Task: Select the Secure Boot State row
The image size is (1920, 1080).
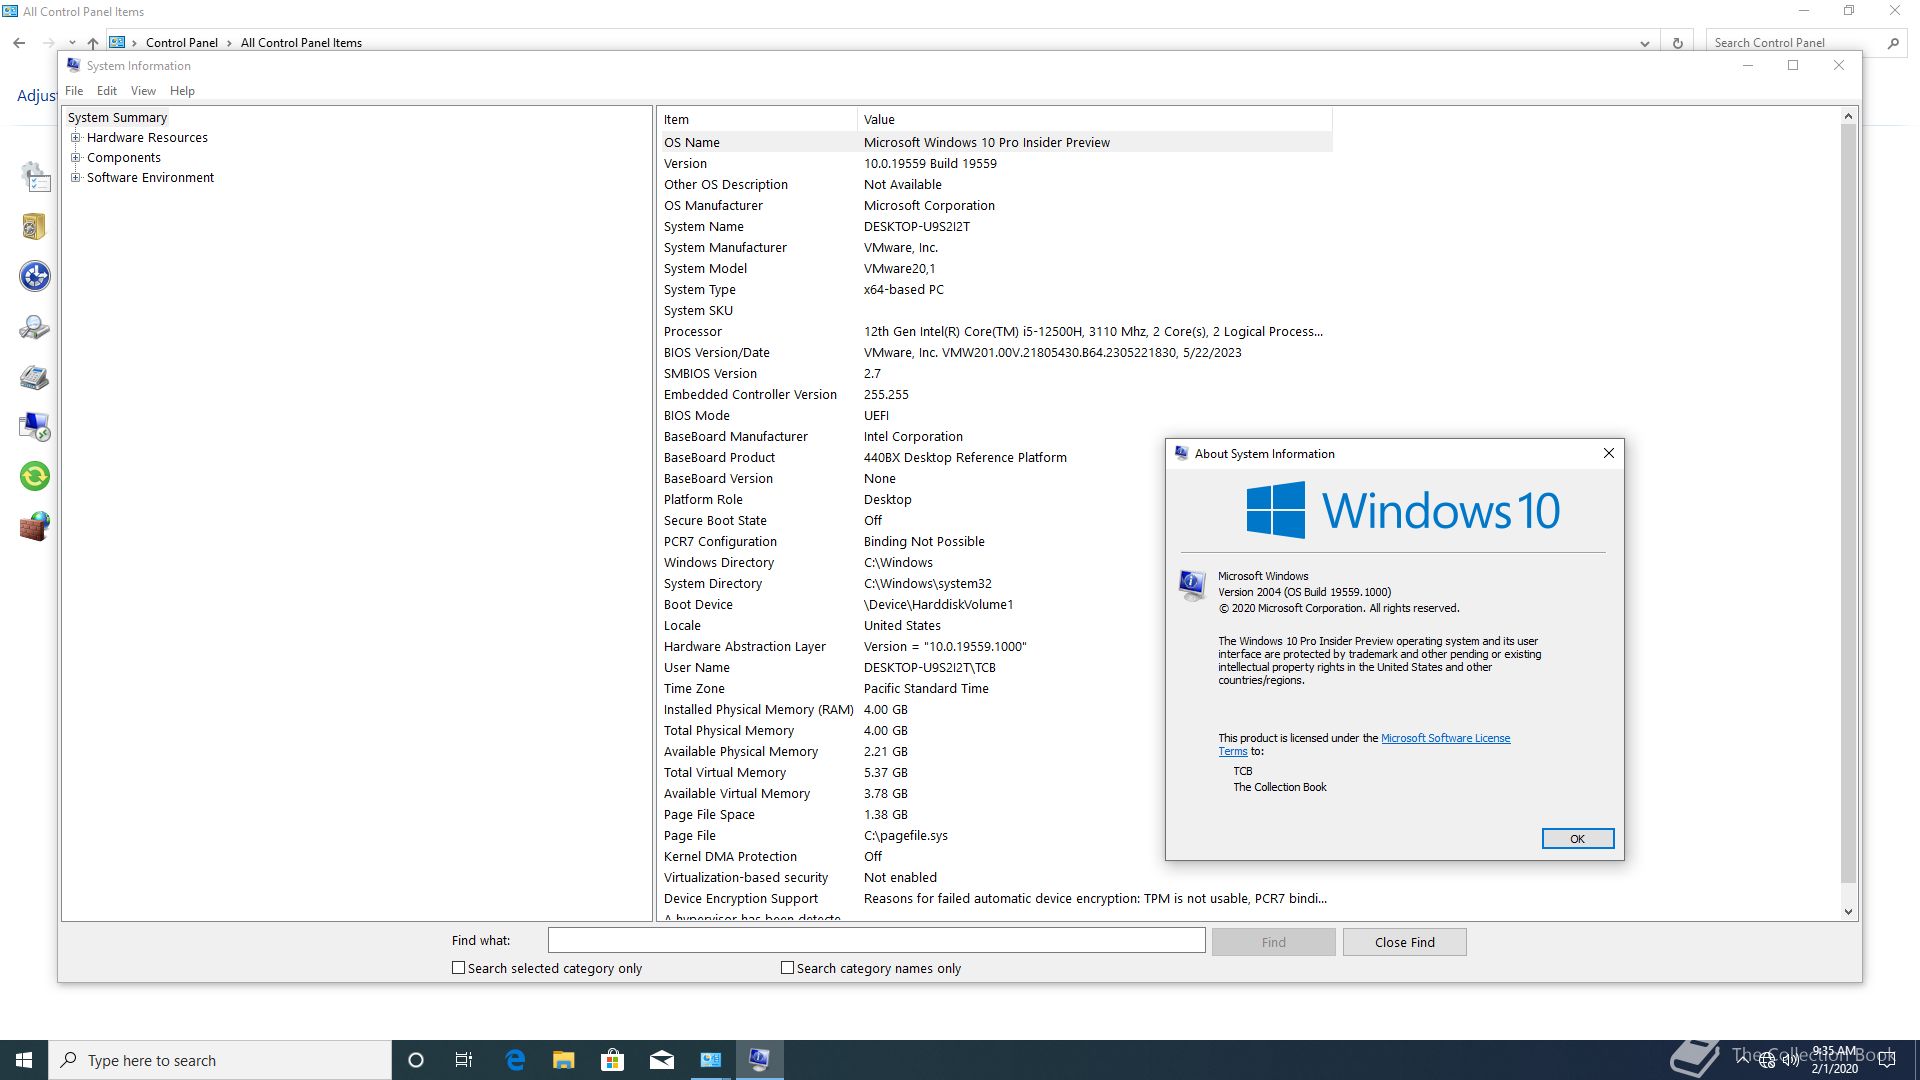Action: 996,520
